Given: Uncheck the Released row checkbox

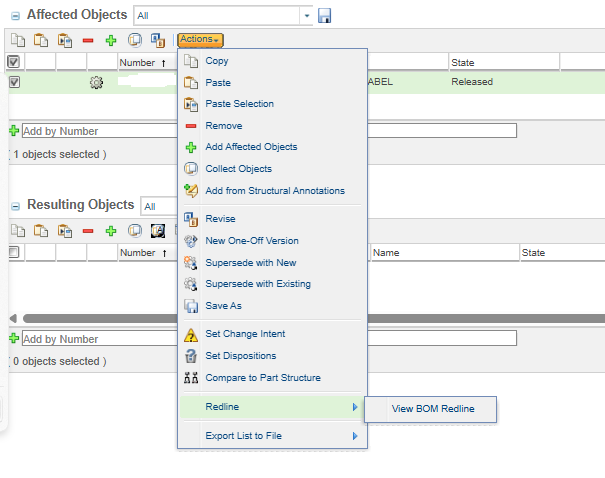Looking at the screenshot, I should pos(13,82).
